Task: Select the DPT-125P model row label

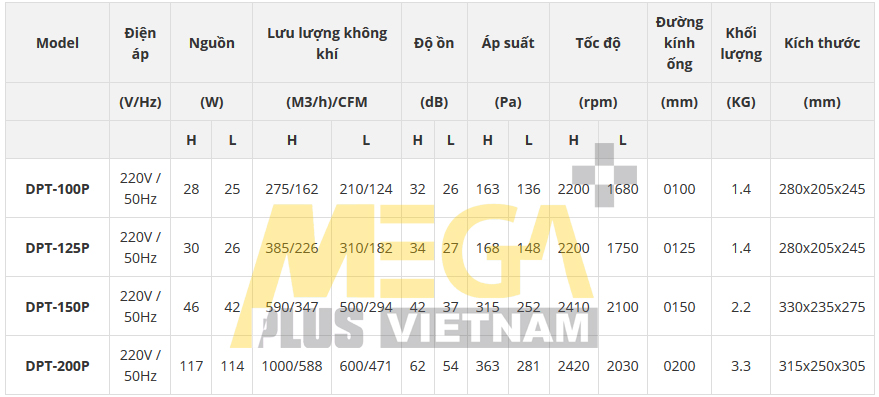Action: click(x=57, y=248)
